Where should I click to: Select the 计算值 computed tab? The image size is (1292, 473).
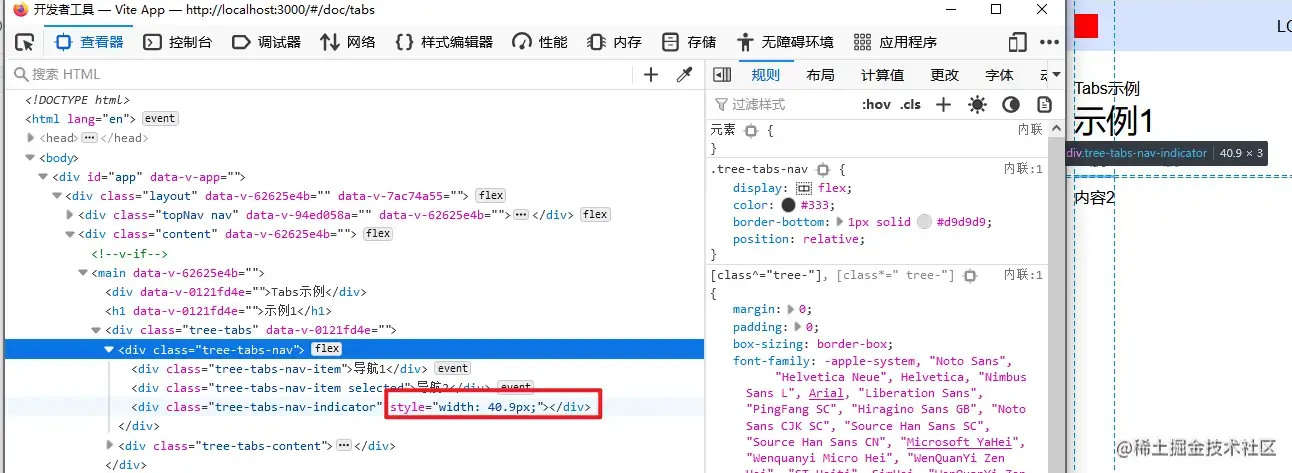point(882,75)
